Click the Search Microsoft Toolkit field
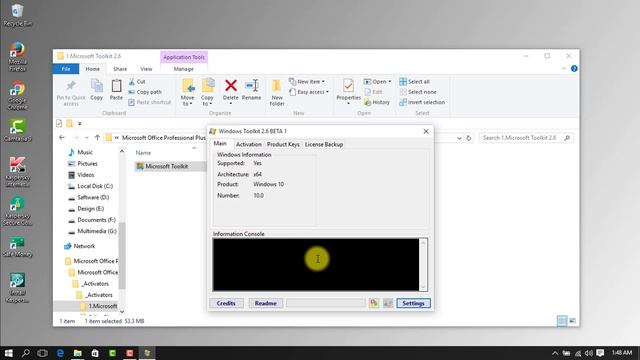640x360 pixels. 527,138
